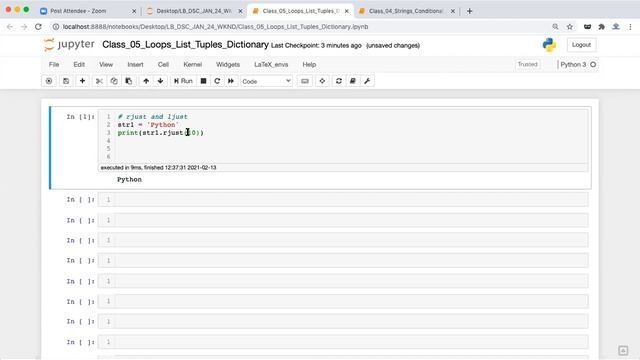The width and height of the screenshot is (640, 360).
Task: Click the code line print(str1.rjust(10))
Action: pos(160,133)
